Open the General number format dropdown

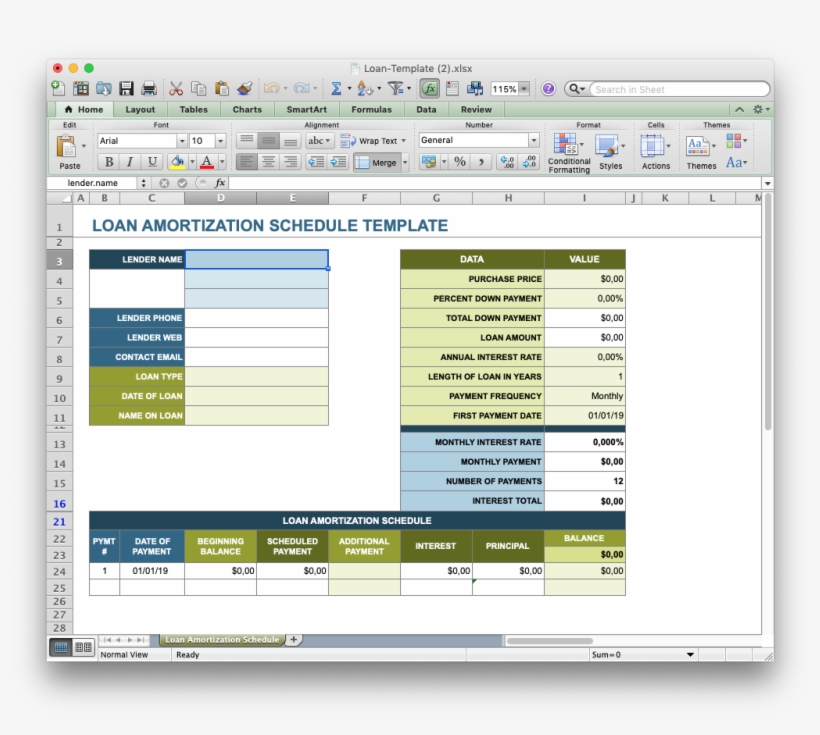coord(533,140)
